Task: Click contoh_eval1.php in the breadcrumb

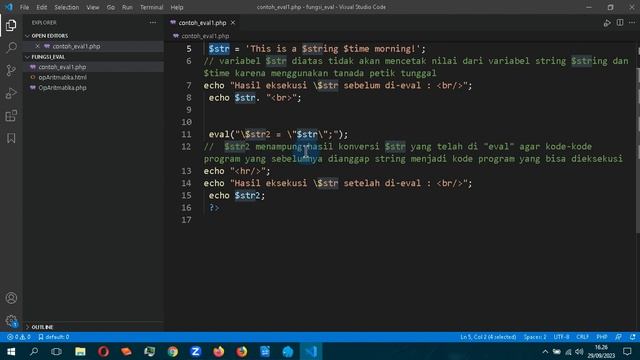Action: pos(205,36)
